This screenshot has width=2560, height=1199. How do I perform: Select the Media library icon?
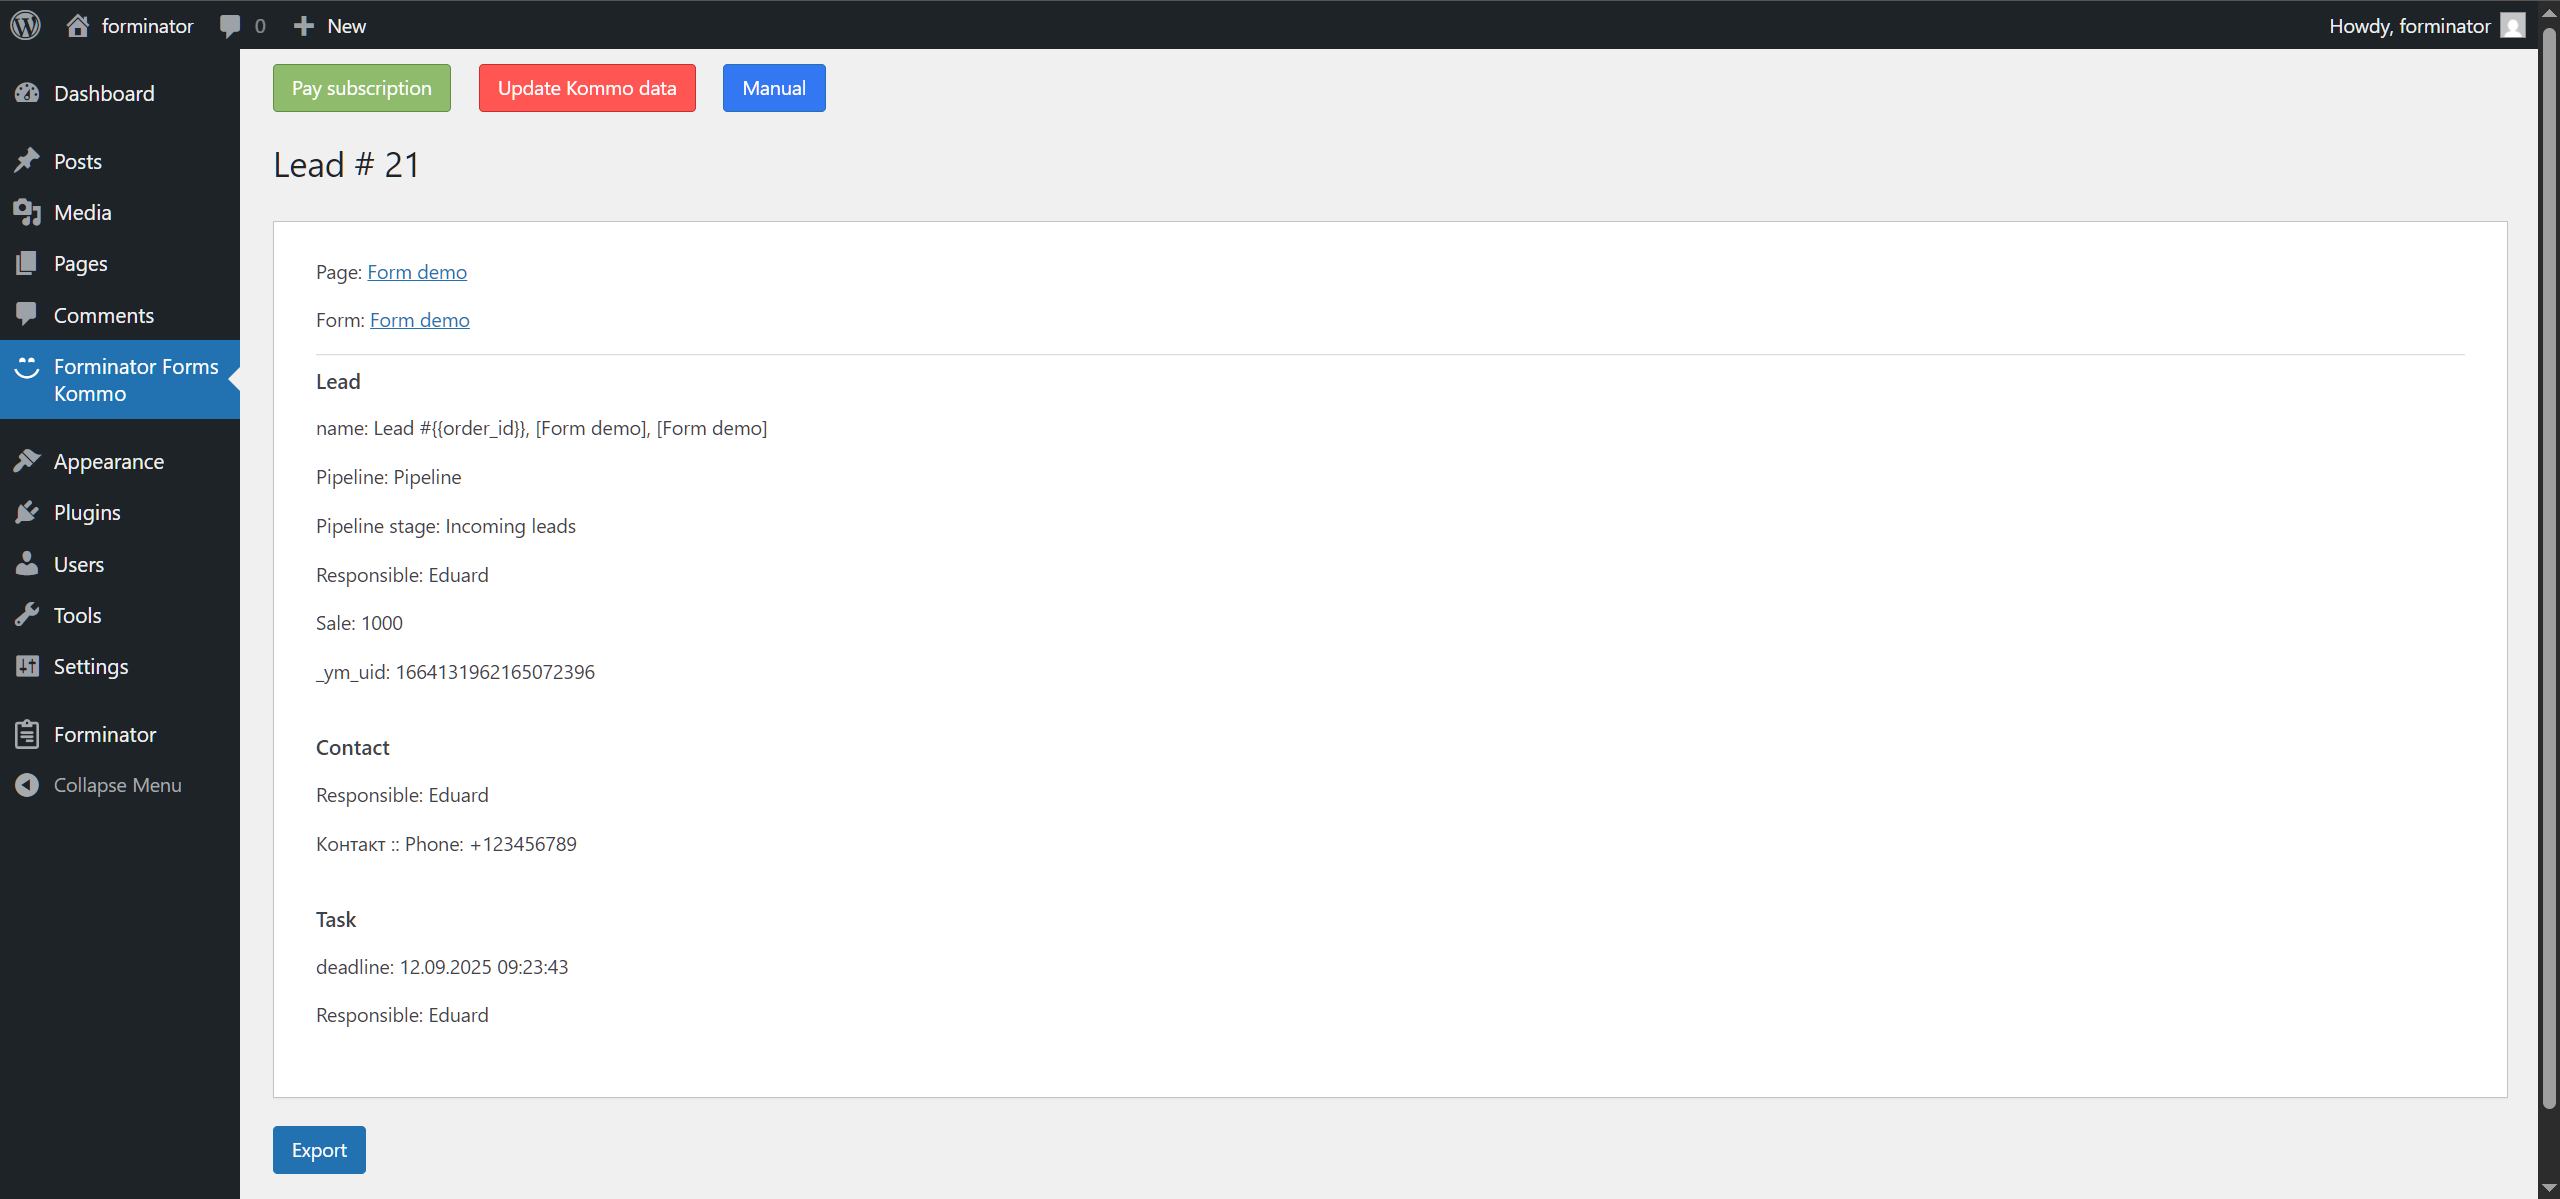(28, 211)
